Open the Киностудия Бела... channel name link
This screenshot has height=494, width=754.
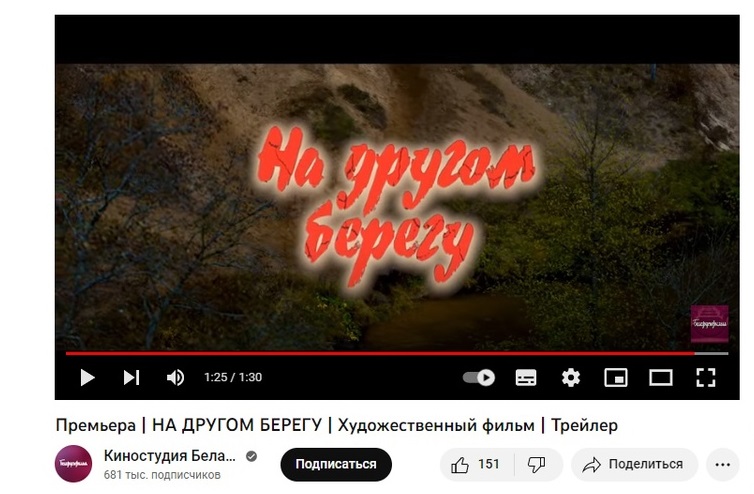(x=170, y=456)
